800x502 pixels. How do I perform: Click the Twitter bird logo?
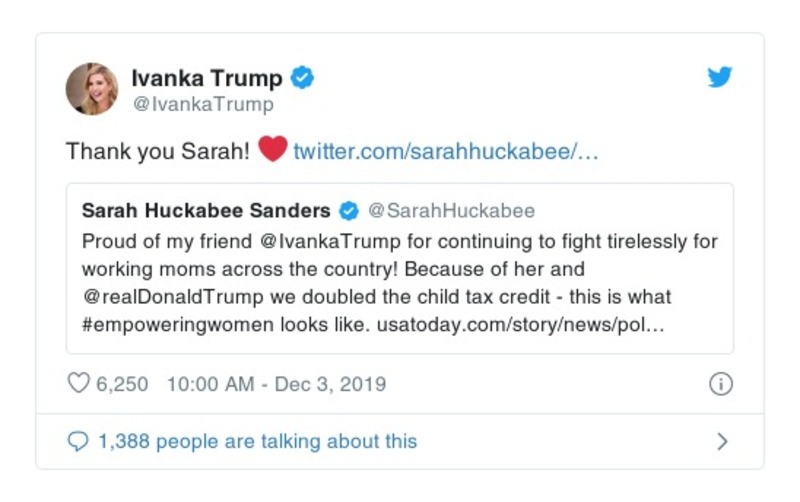pos(720,77)
